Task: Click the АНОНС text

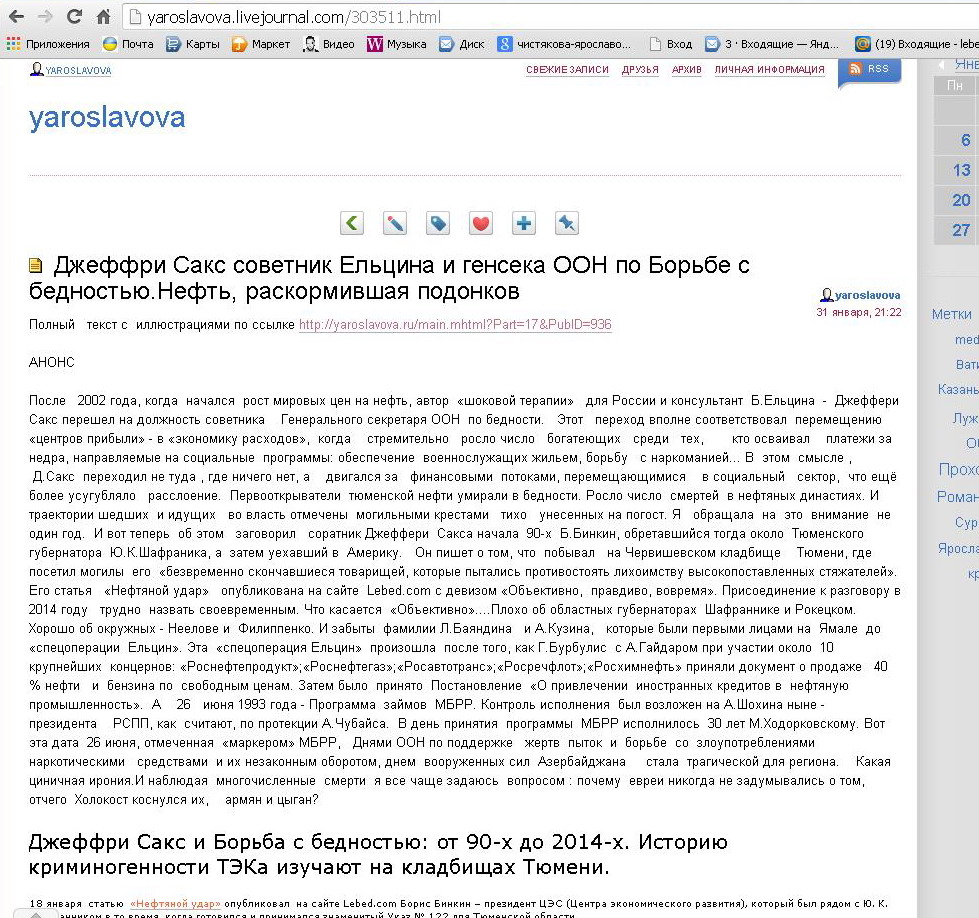Action: click(52, 362)
